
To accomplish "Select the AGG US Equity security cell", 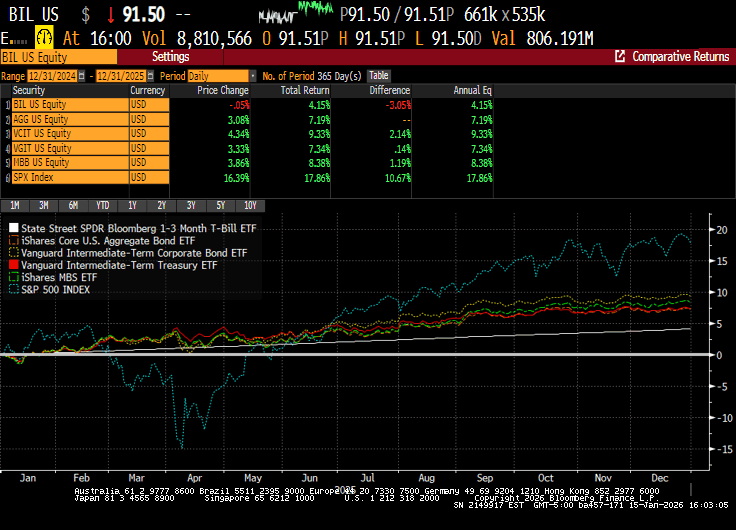I will (x=70, y=119).
